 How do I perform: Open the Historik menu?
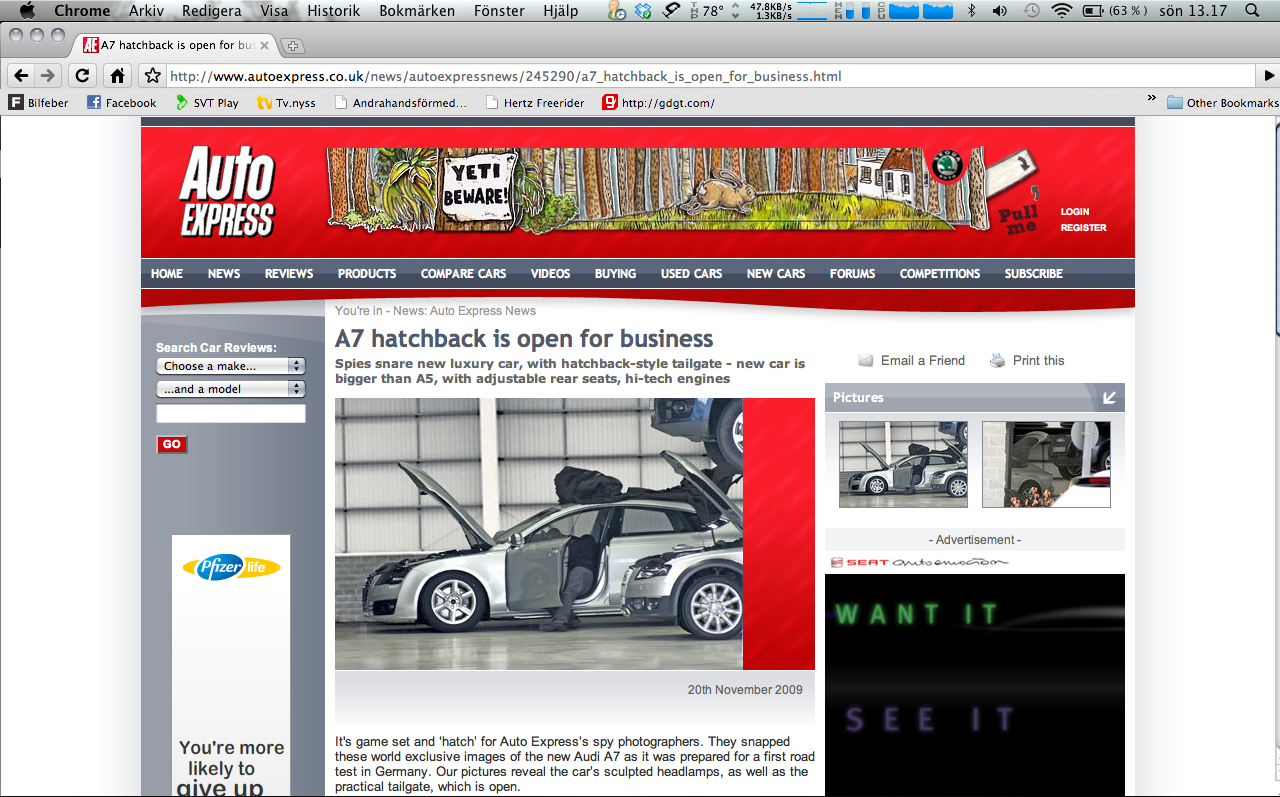333,11
